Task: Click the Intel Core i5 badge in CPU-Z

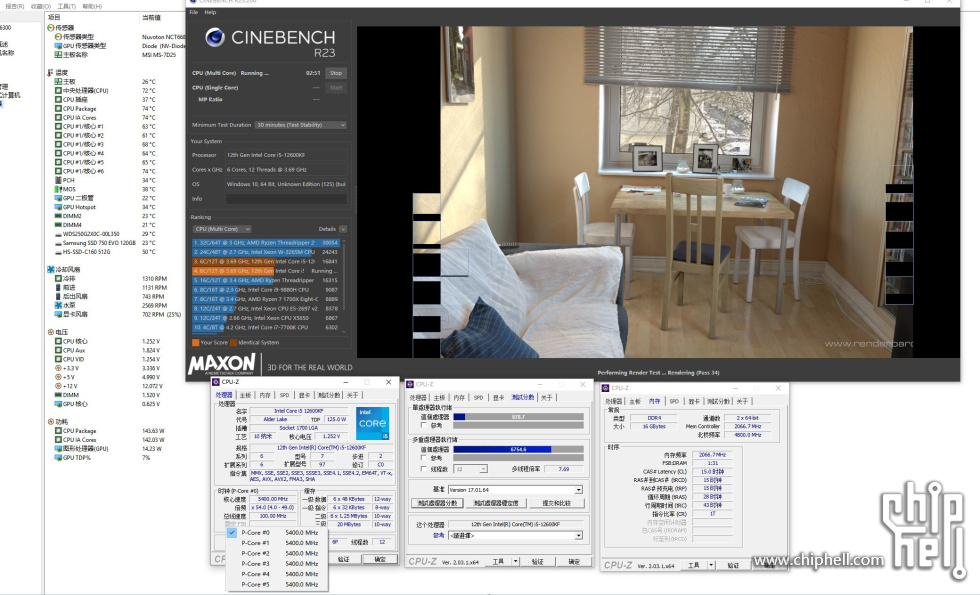Action: (x=372, y=423)
